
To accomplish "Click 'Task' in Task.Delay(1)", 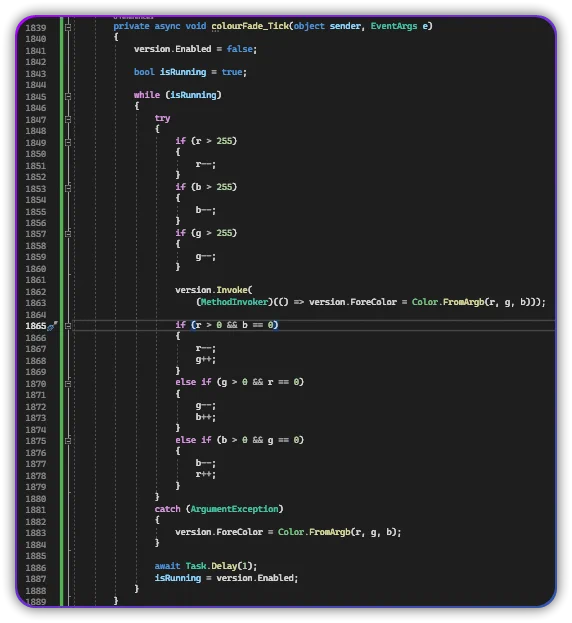I will 195,566.
